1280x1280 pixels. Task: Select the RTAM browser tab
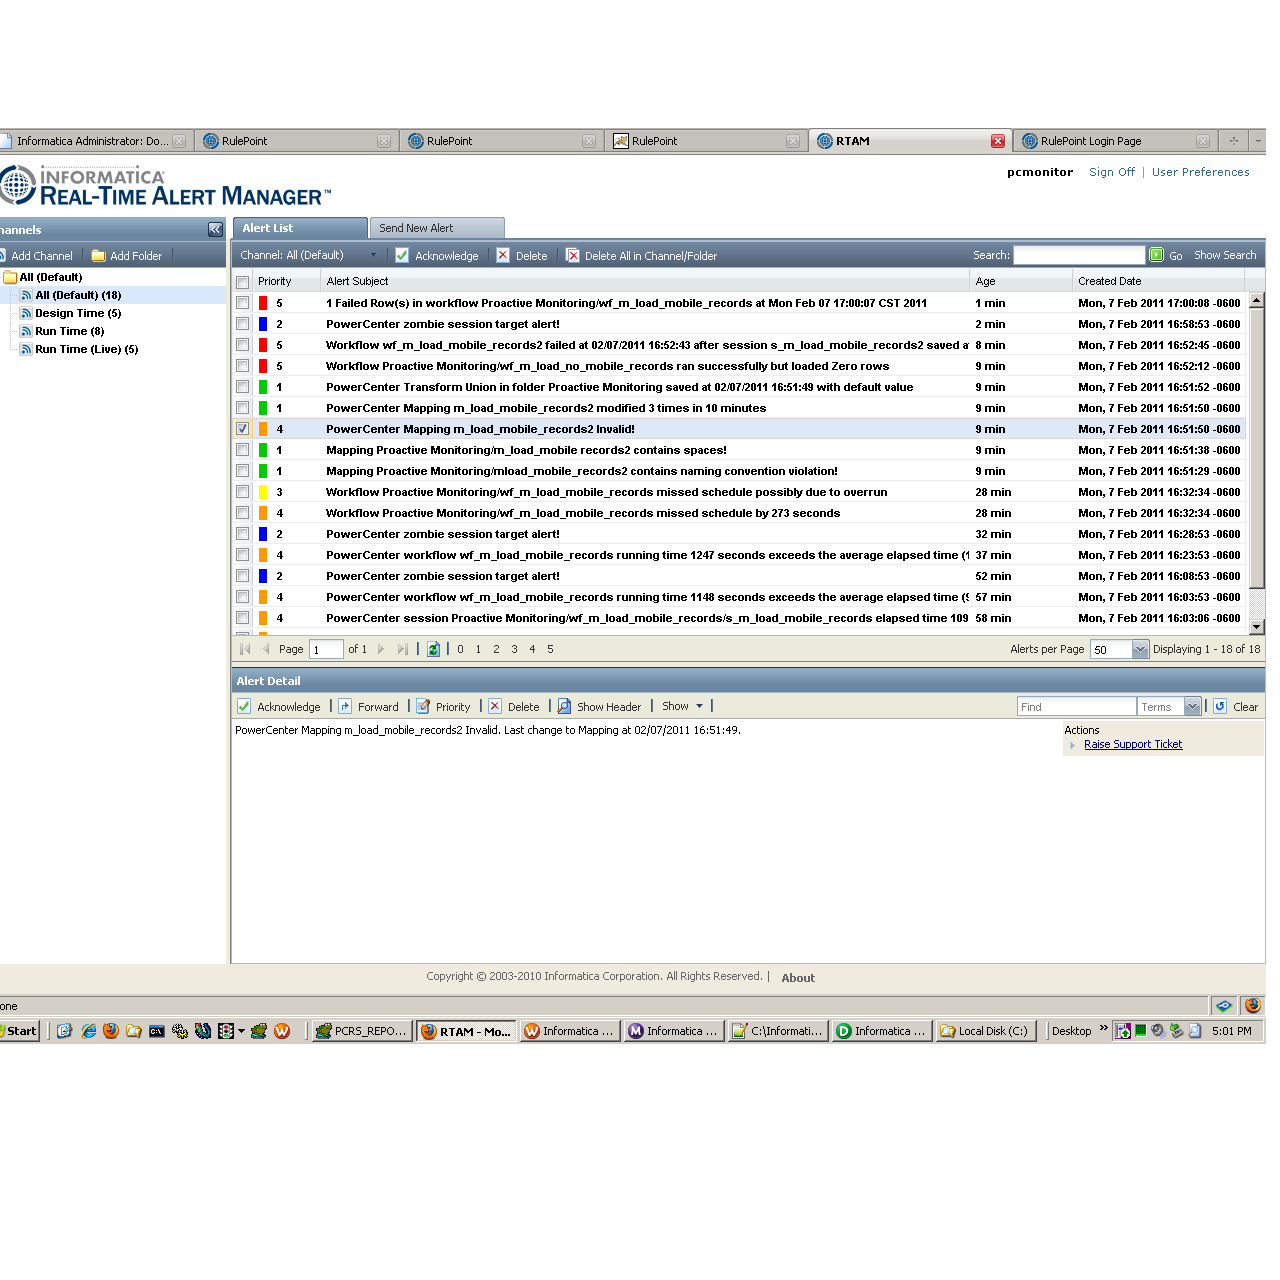click(x=910, y=141)
